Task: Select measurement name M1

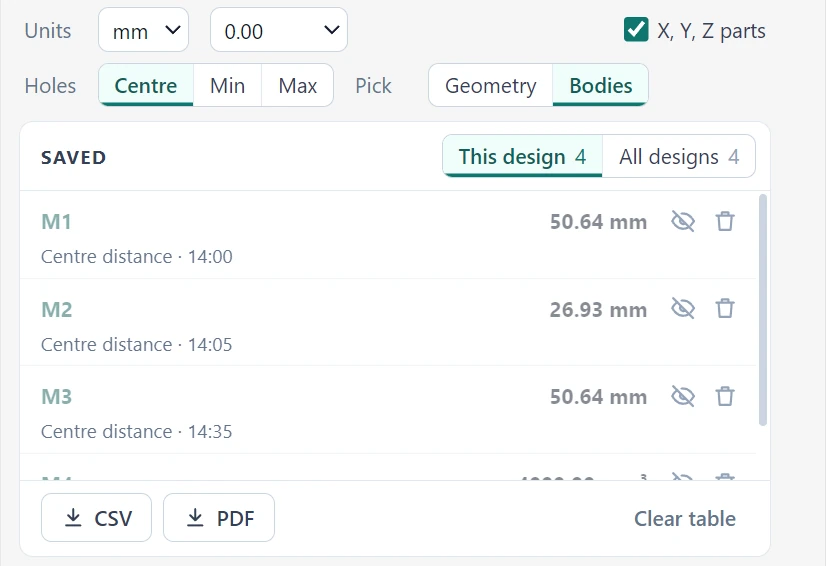Action: [x=56, y=222]
